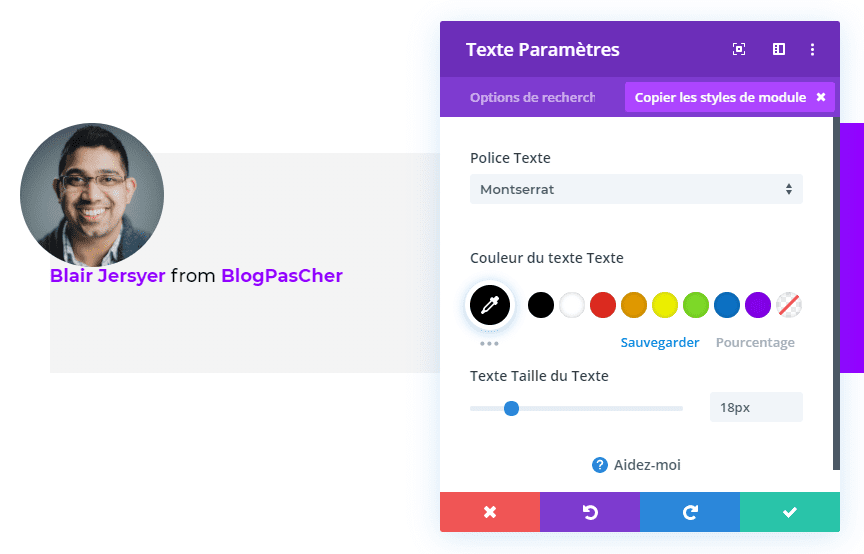Select the transparent no-color swatch
Screen dimensions: 864x554
[789, 305]
